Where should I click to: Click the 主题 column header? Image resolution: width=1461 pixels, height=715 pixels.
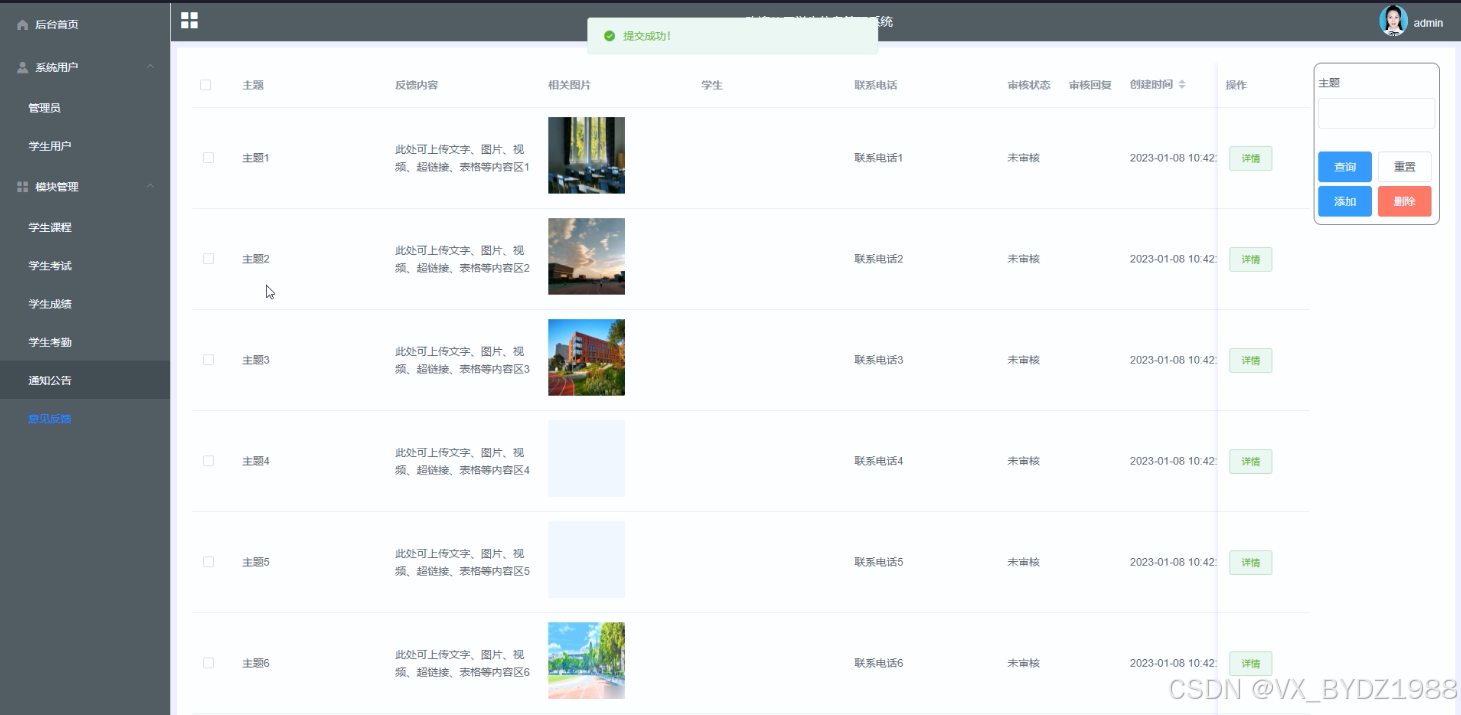(253, 85)
